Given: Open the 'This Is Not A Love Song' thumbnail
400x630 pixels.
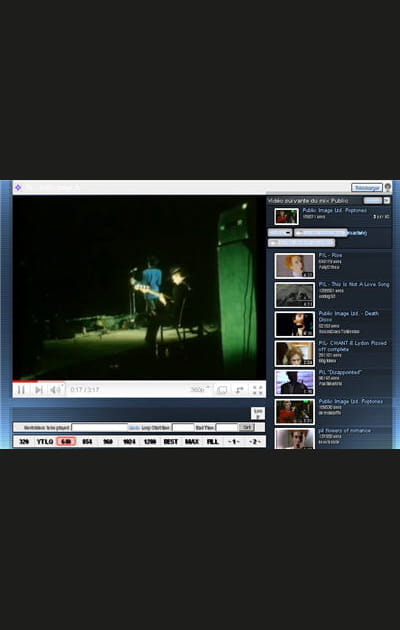Looking at the screenshot, I should coord(294,295).
